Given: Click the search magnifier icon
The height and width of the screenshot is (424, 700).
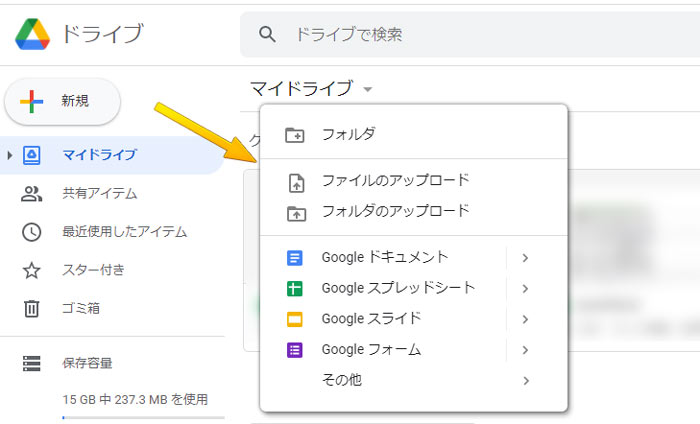Looking at the screenshot, I should tap(267, 34).
